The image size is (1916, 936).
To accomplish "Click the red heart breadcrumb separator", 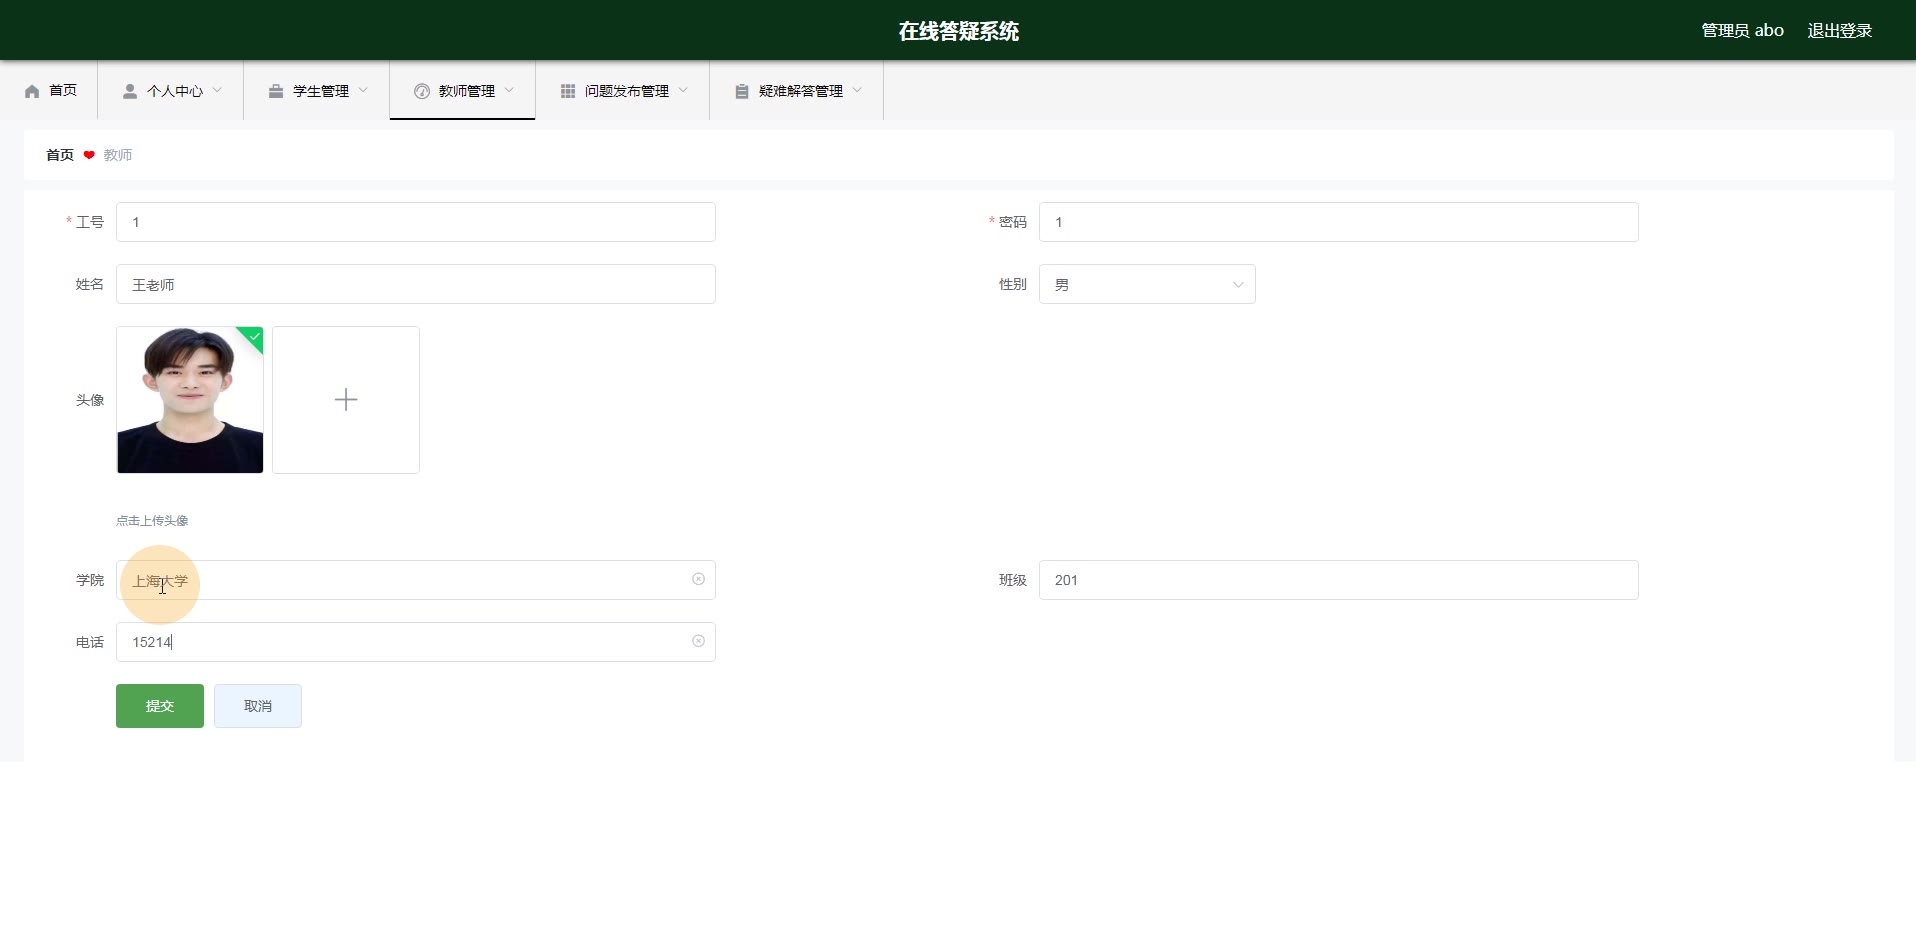I will (x=89, y=155).
